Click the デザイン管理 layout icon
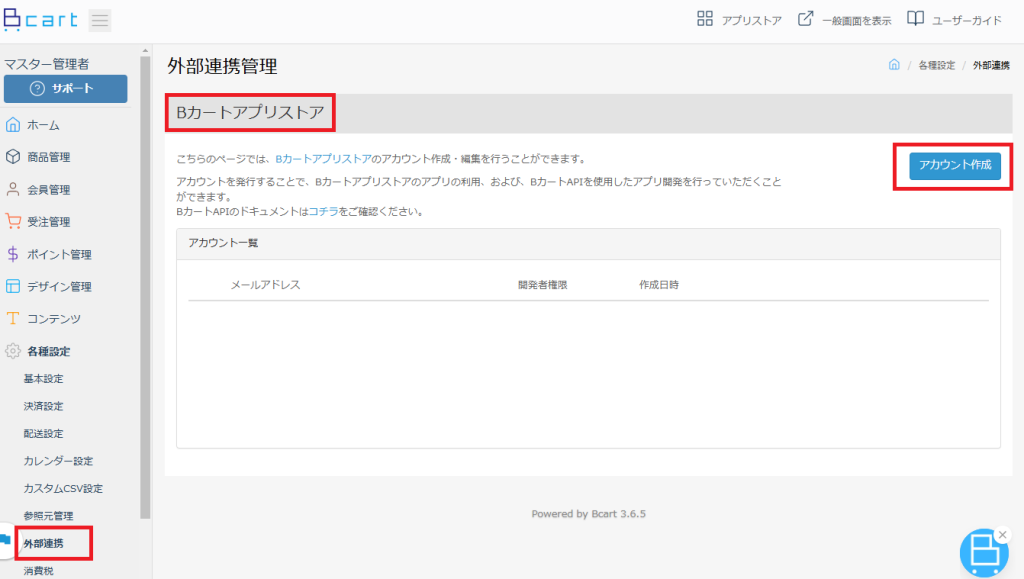 pyautogui.click(x=12, y=286)
